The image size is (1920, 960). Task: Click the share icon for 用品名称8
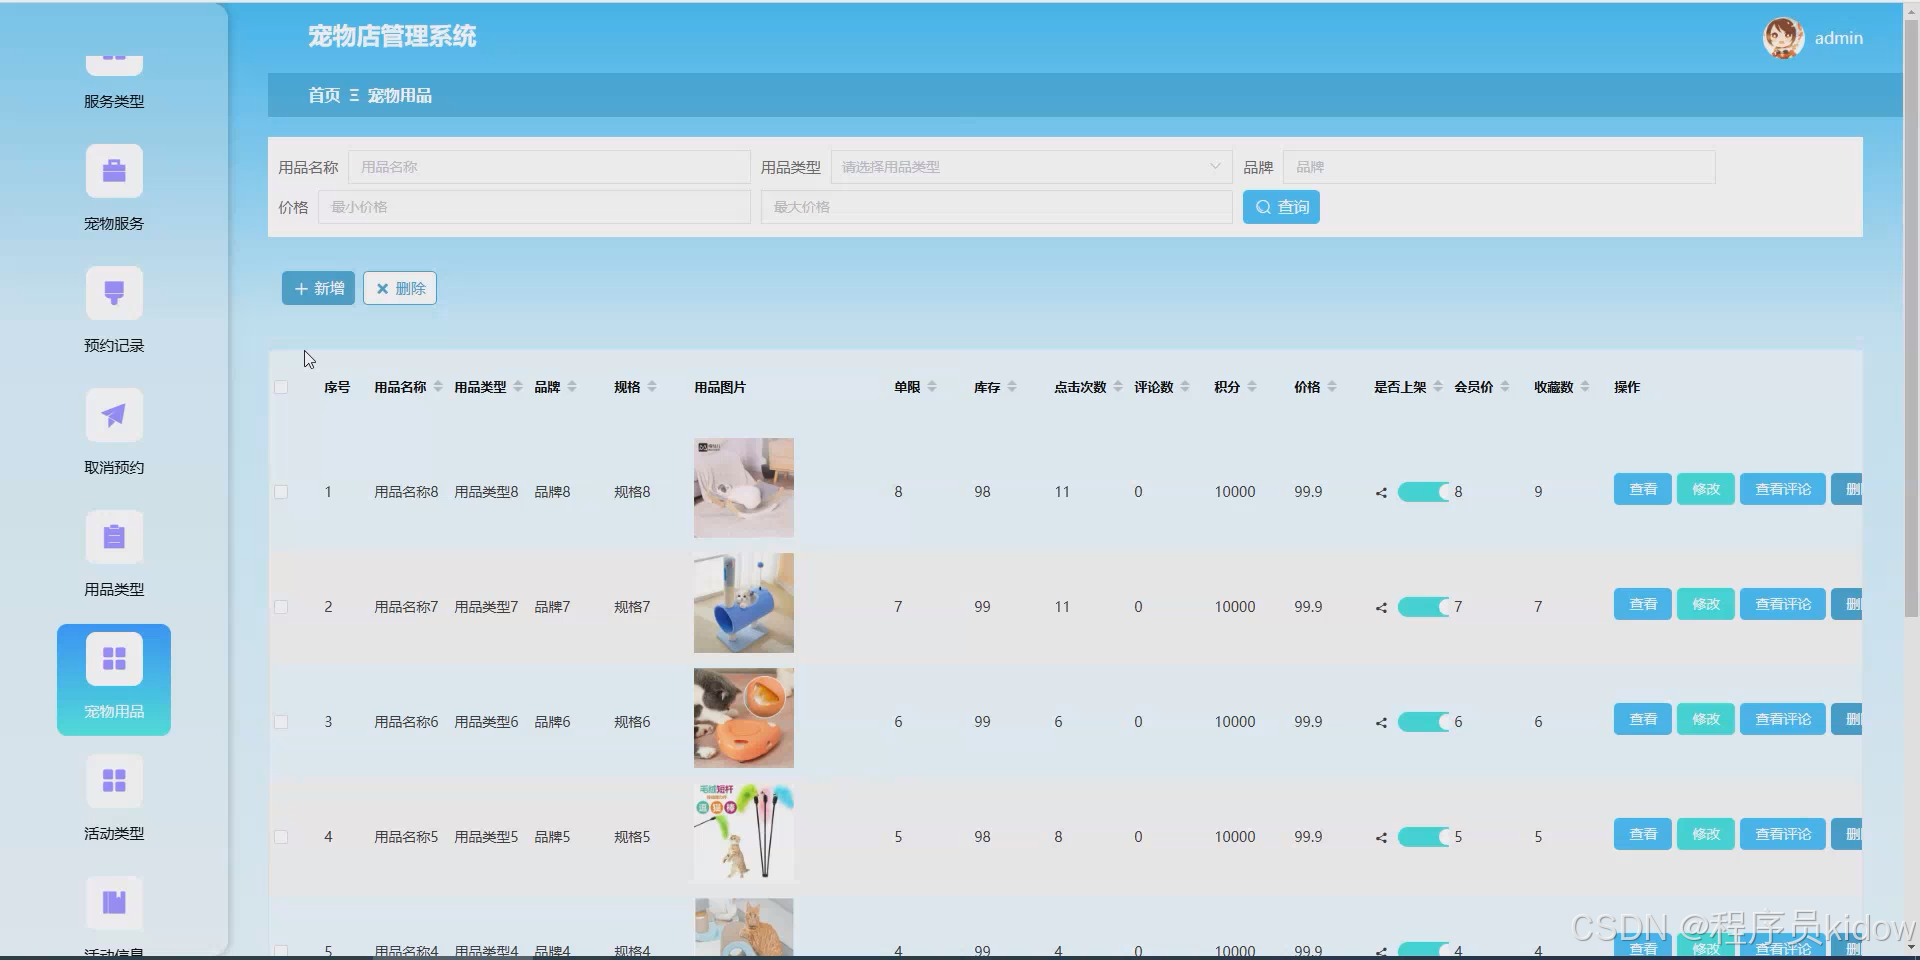[1381, 492]
